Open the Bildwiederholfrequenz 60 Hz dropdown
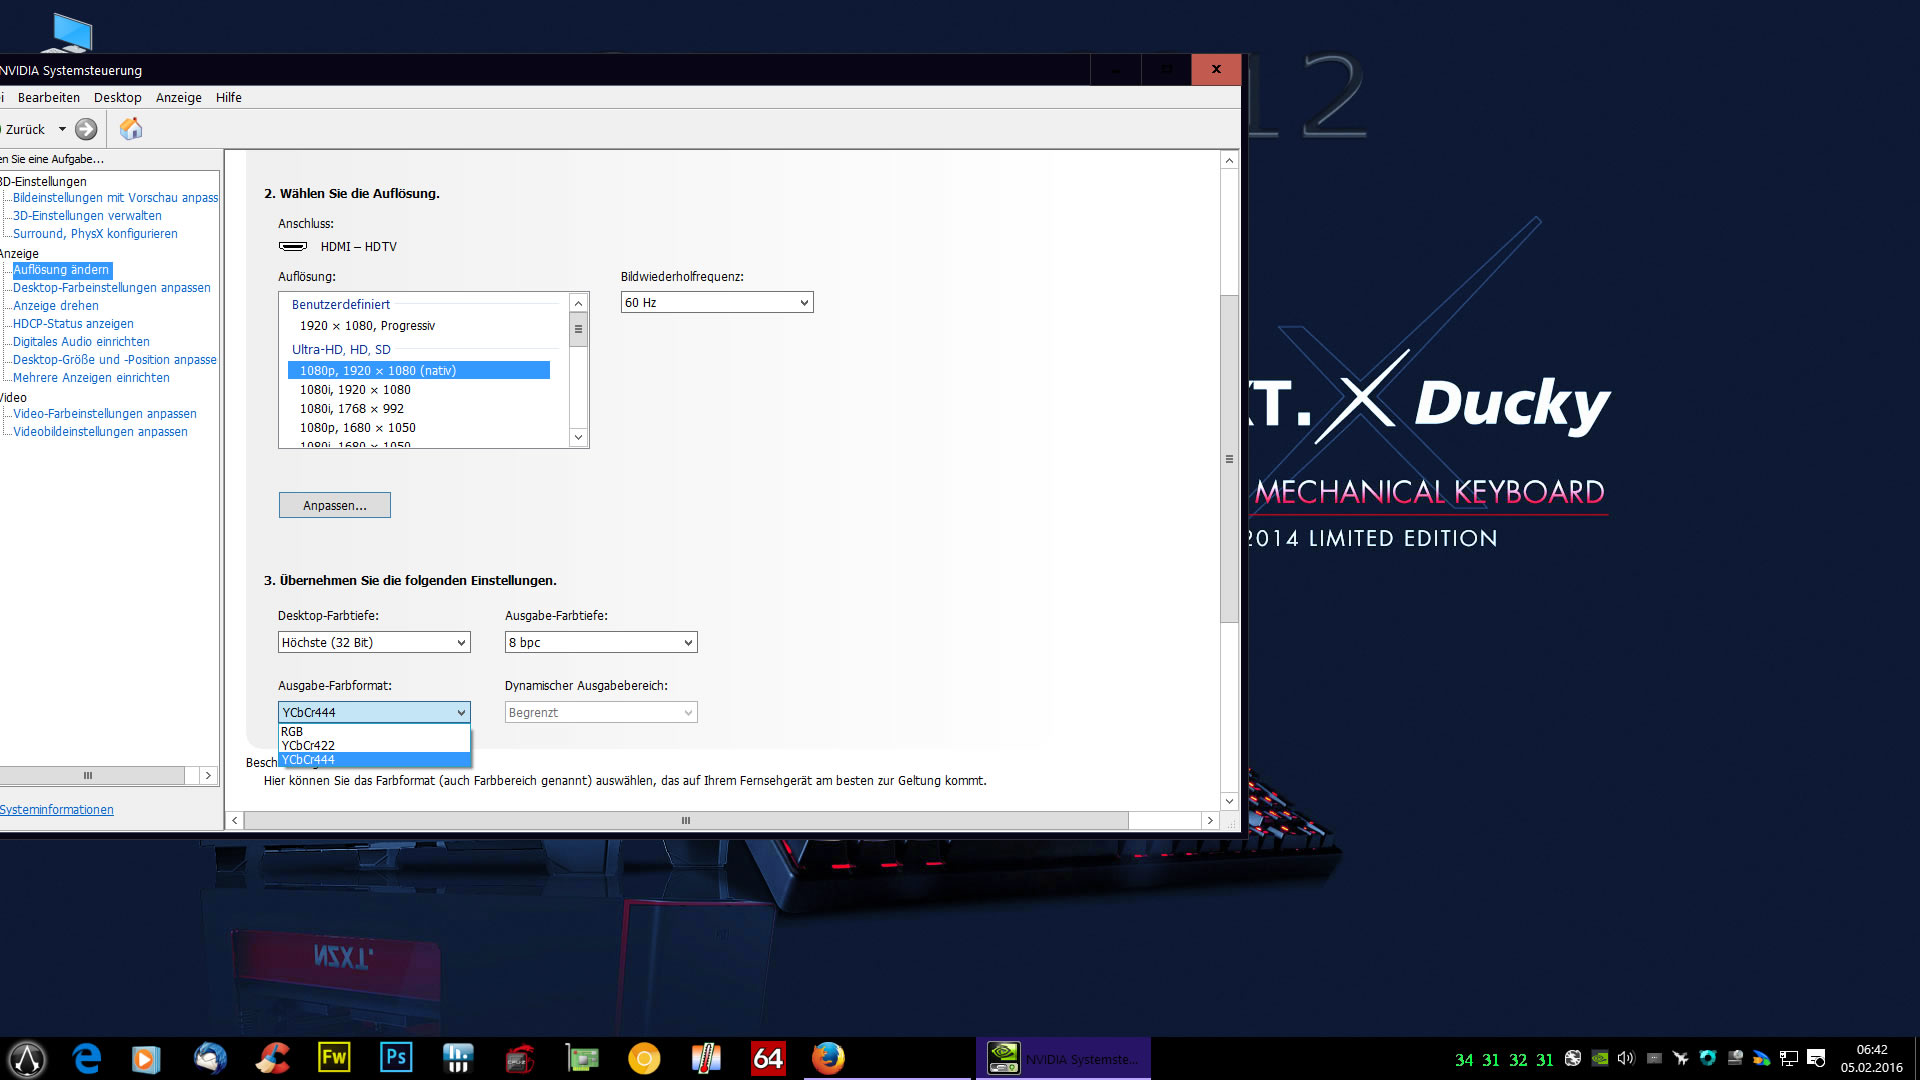This screenshot has height=1080, width=1920. (716, 302)
